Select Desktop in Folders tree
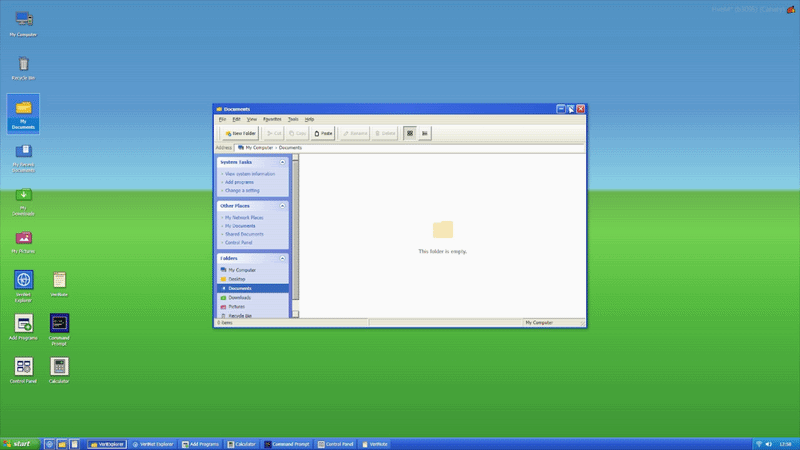Screen dimensions: 800x450 click(253, 279)
